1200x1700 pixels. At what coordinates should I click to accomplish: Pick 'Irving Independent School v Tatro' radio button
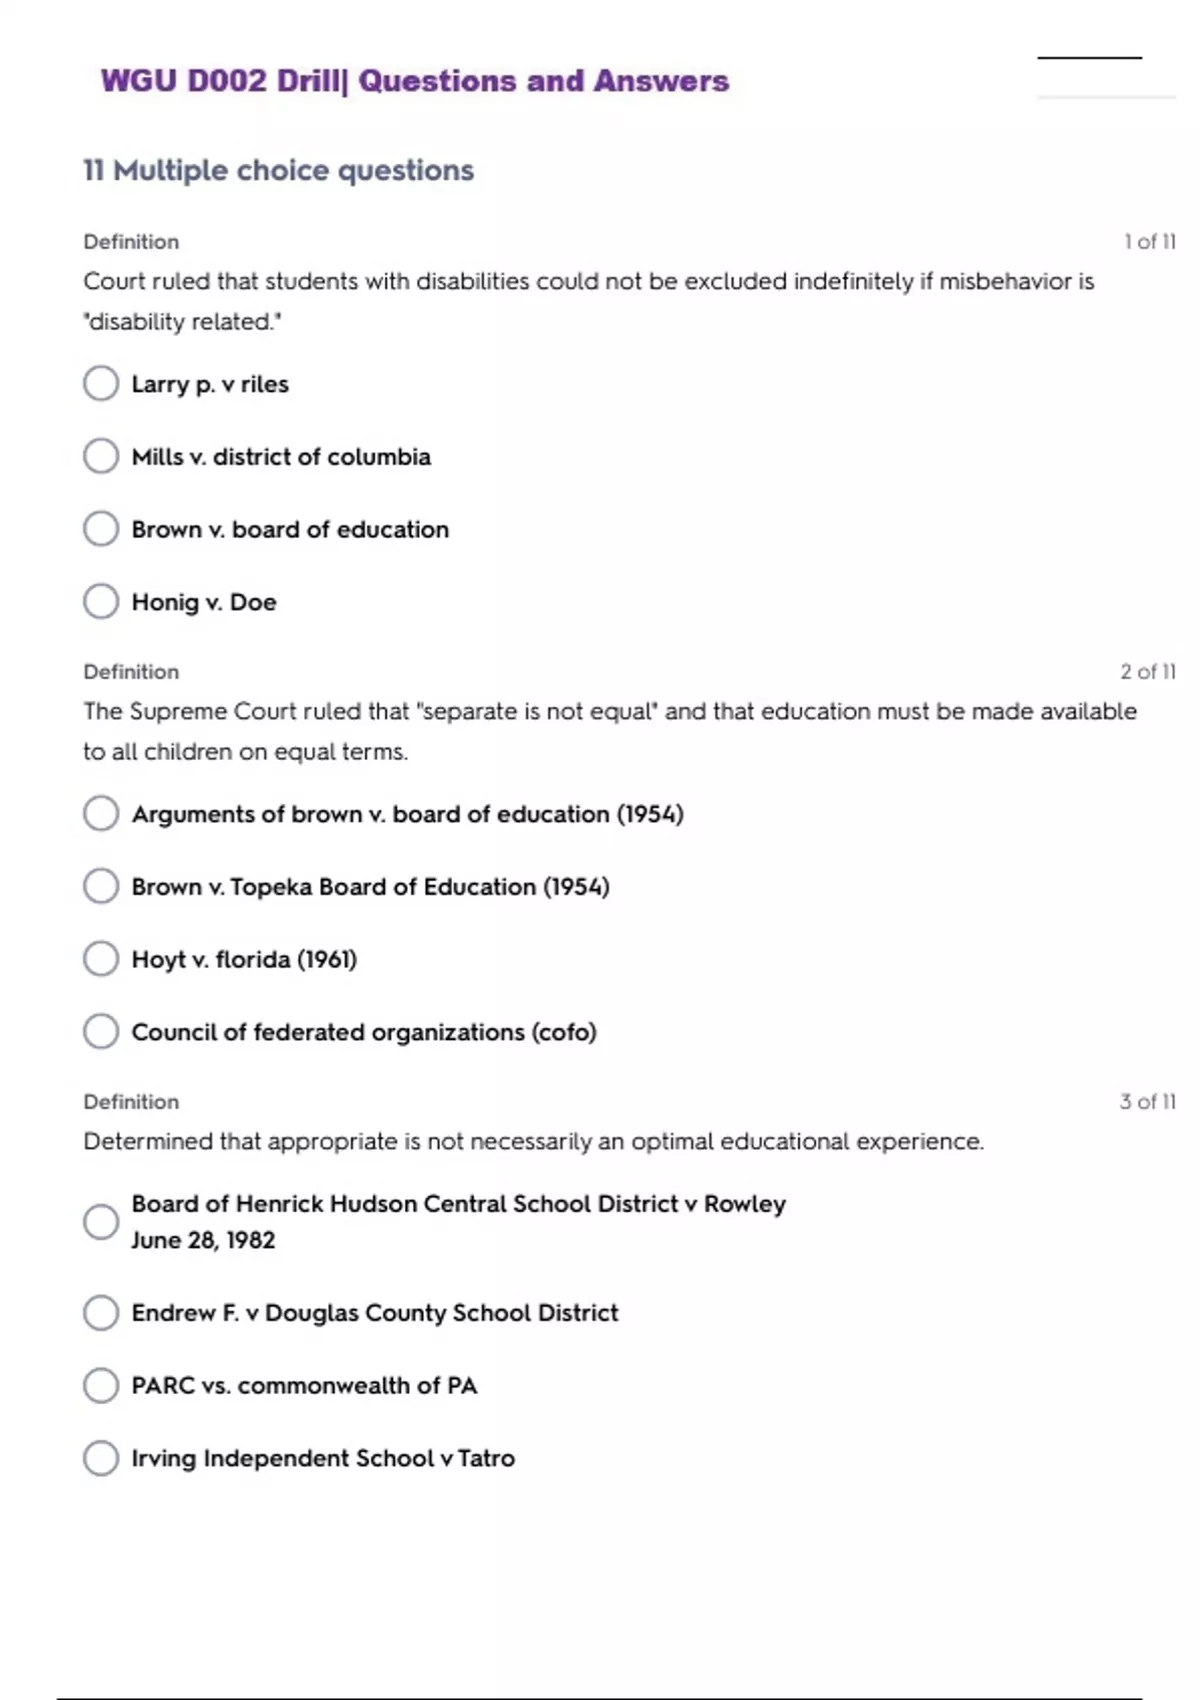101,1458
